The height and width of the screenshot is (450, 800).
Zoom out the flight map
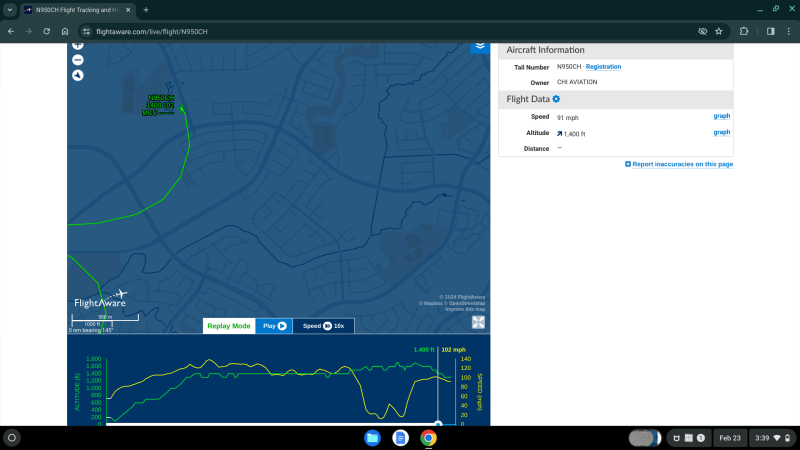(78, 60)
